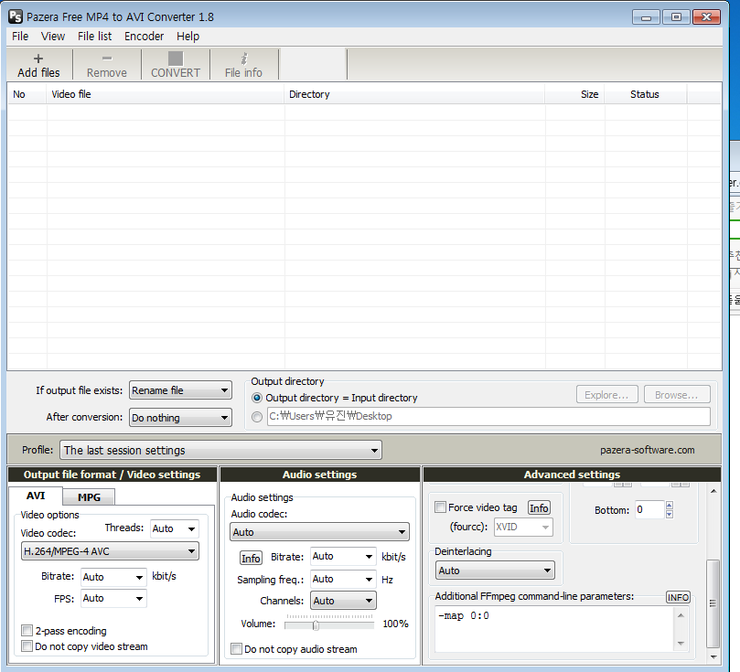Increase Bottom value with up arrow

[669, 505]
